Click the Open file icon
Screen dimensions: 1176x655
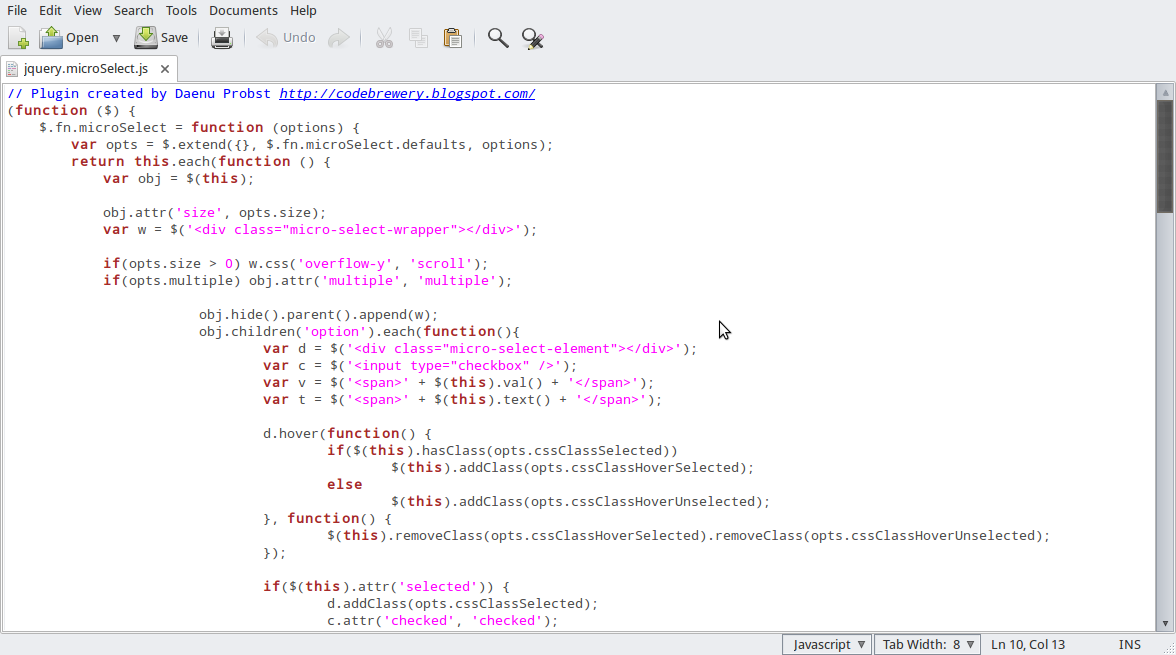[x=51, y=38]
